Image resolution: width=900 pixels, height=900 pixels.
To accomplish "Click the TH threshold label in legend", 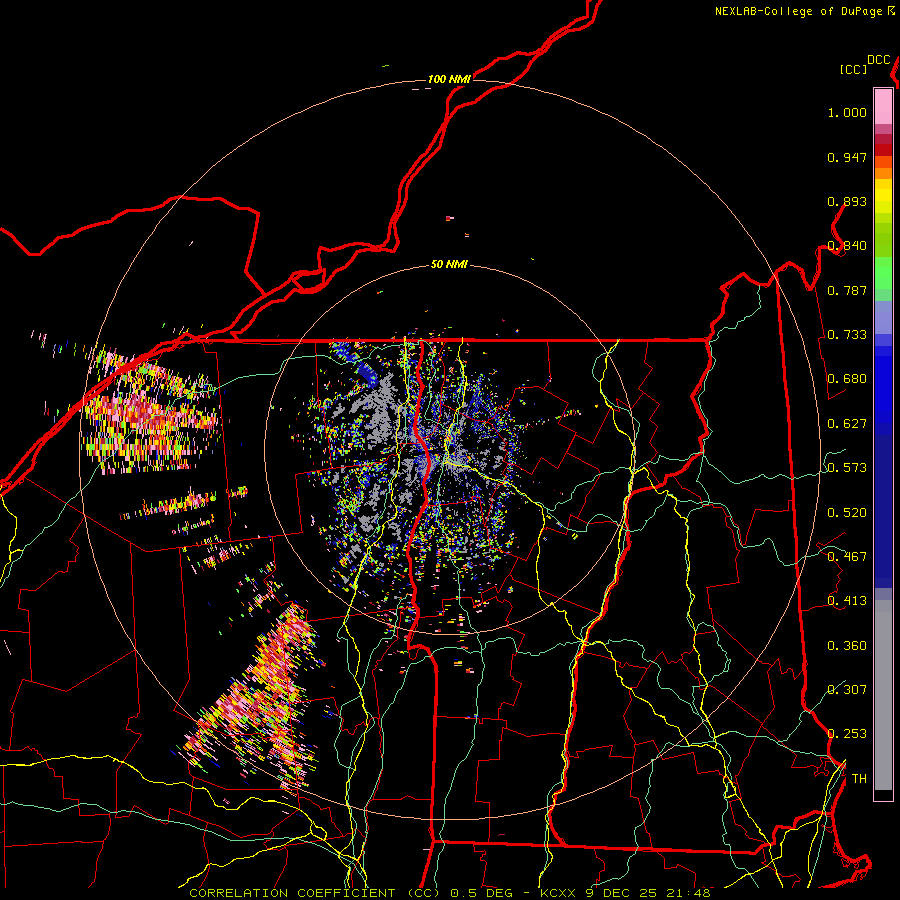I will coord(859,778).
